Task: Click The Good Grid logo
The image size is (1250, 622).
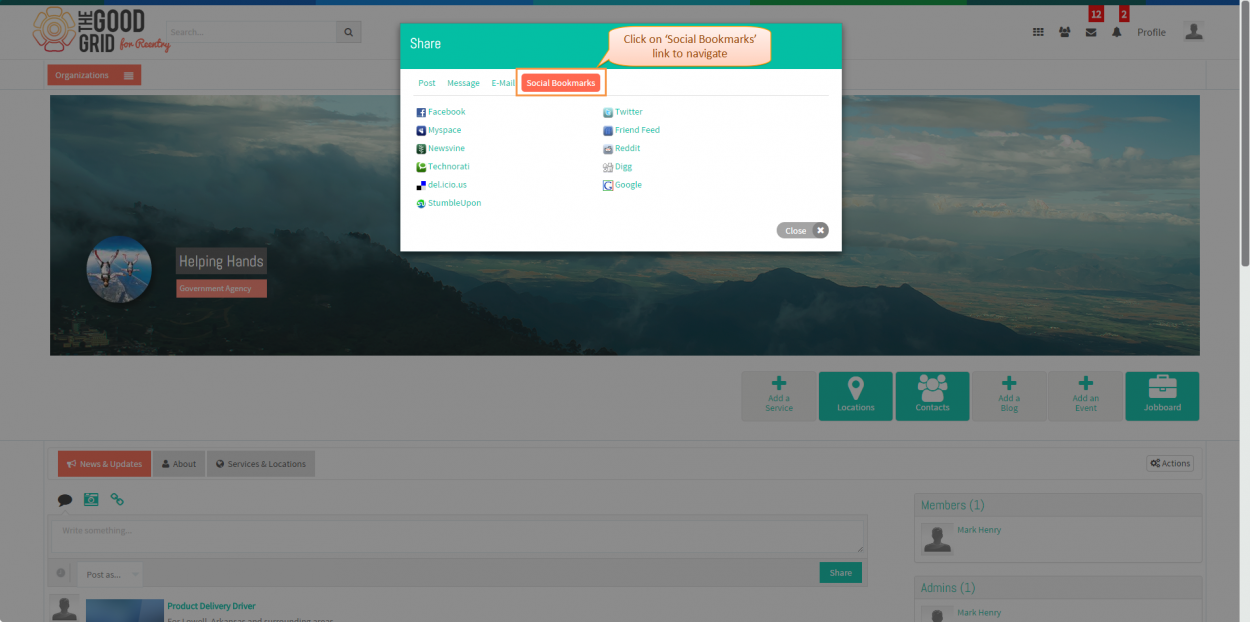Action: [101, 31]
